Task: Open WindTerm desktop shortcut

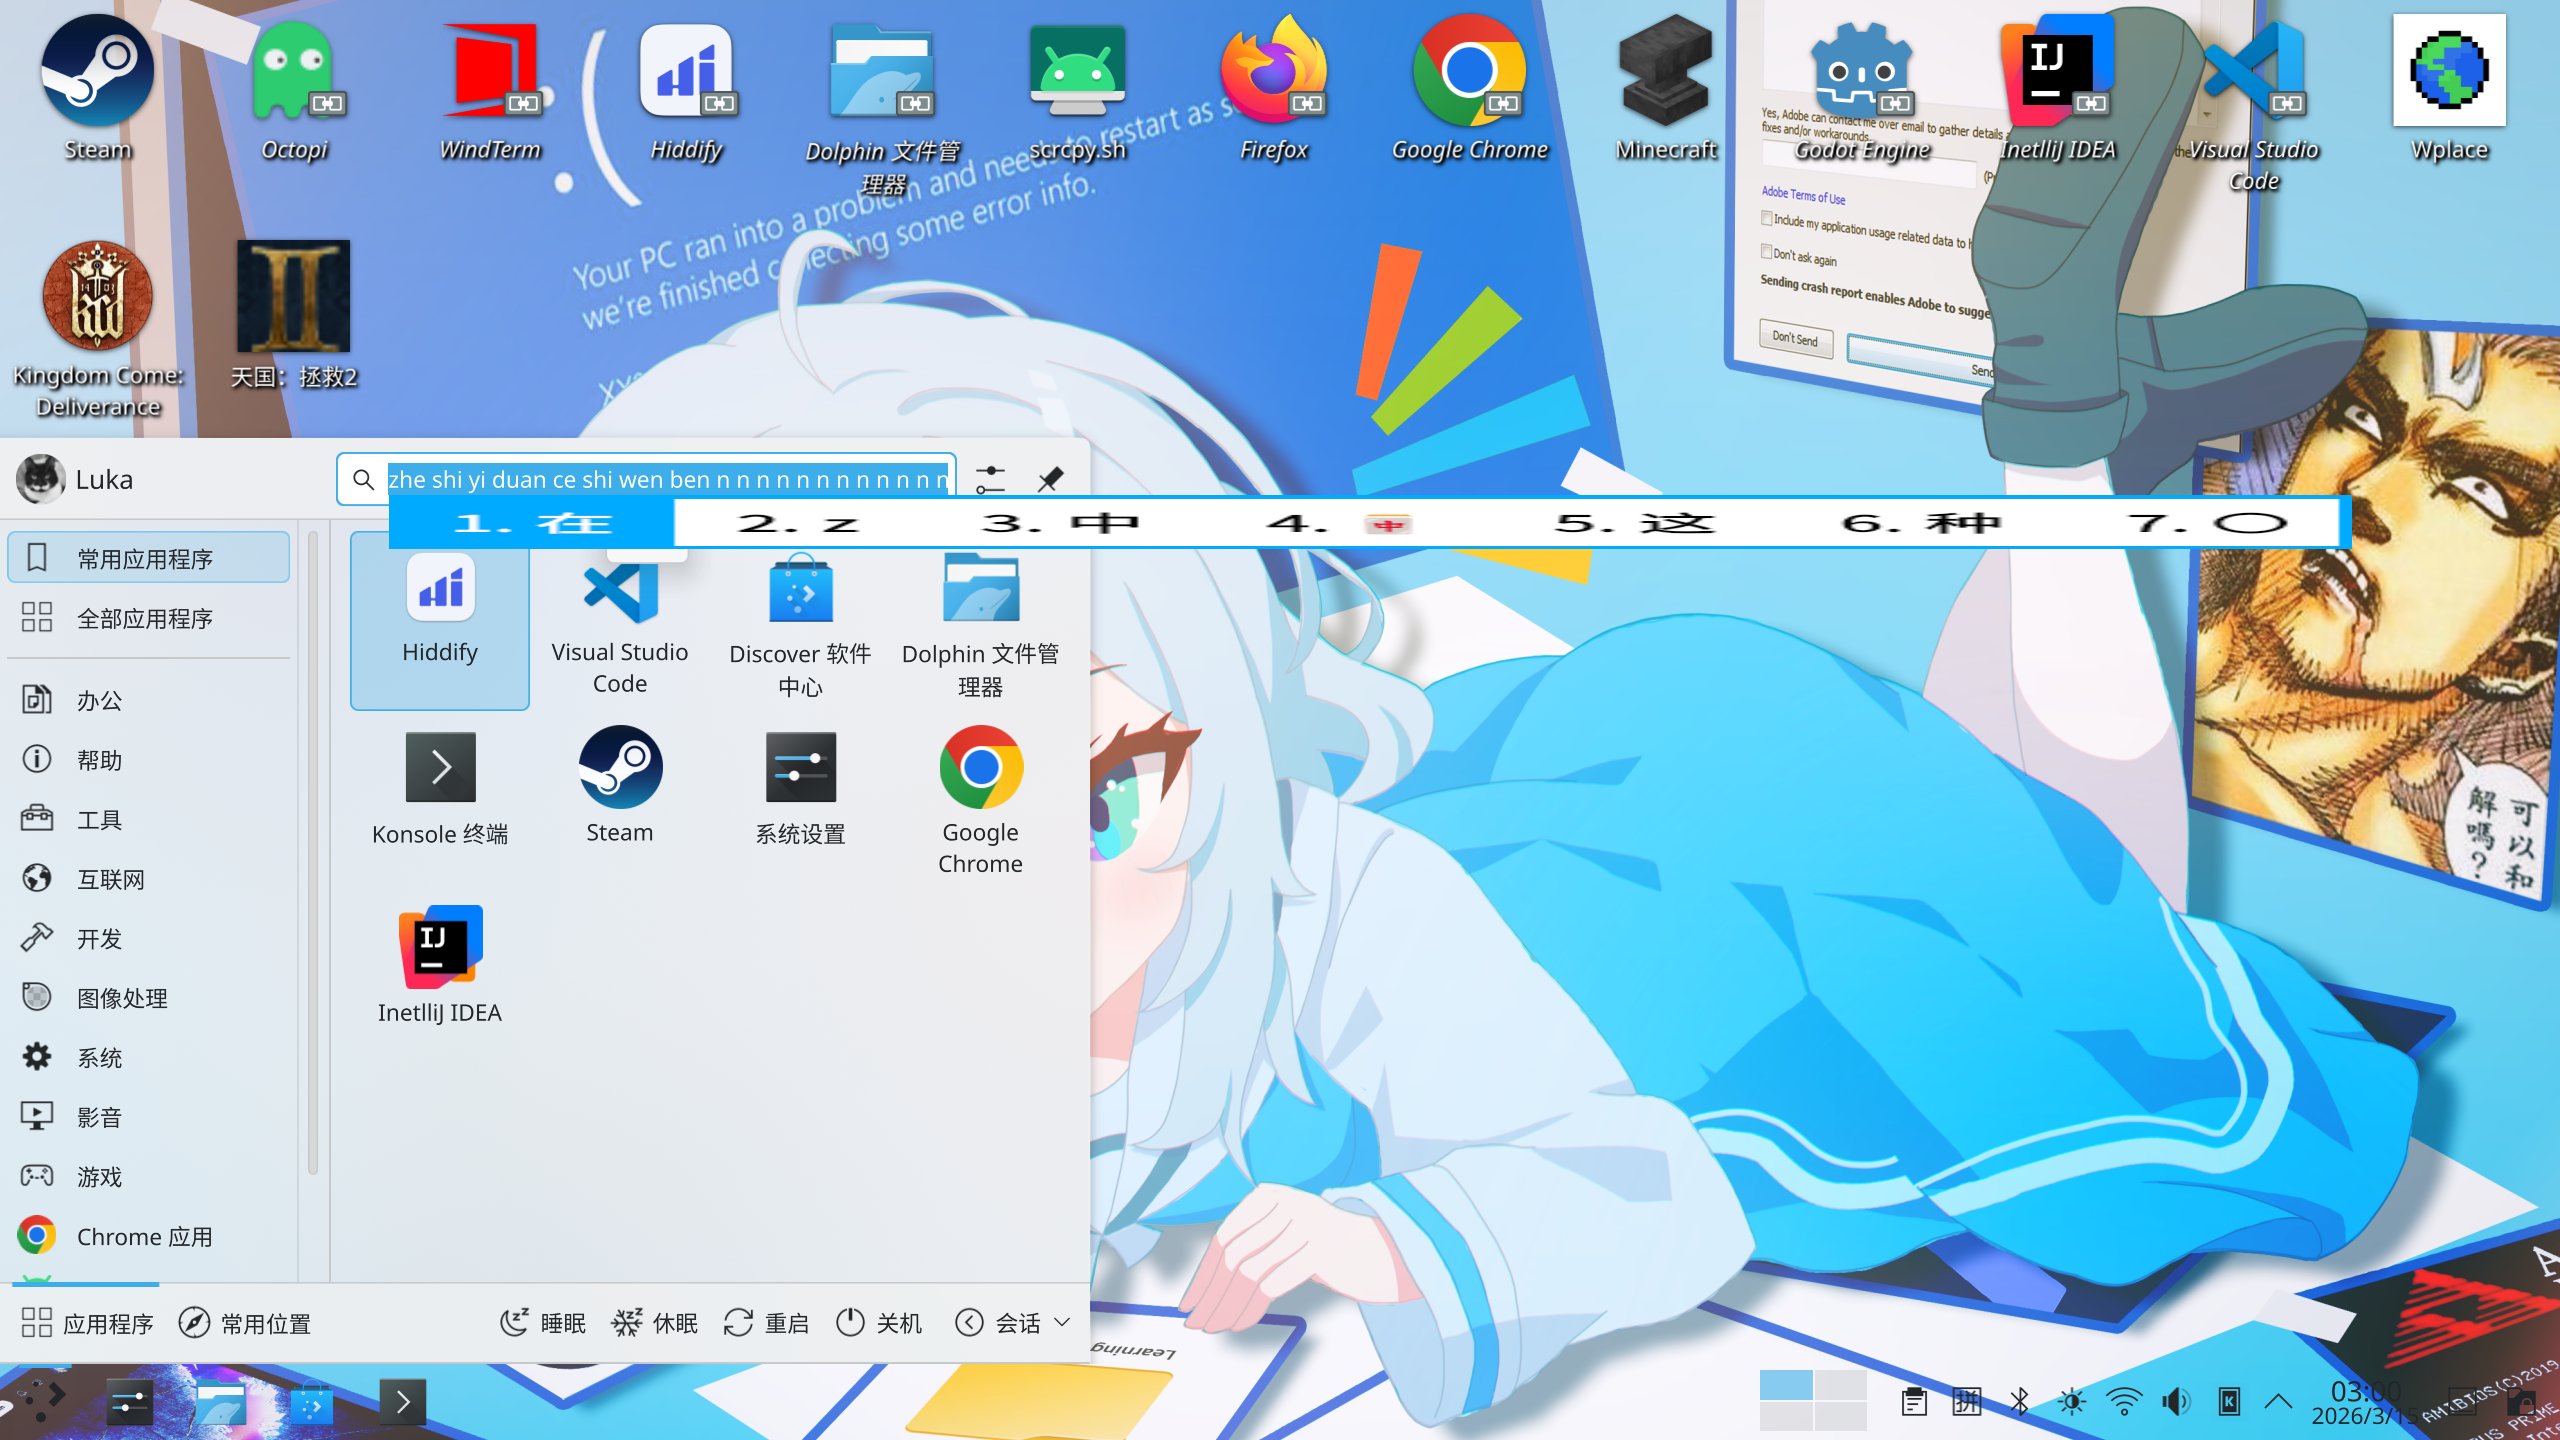Action: coord(490,90)
